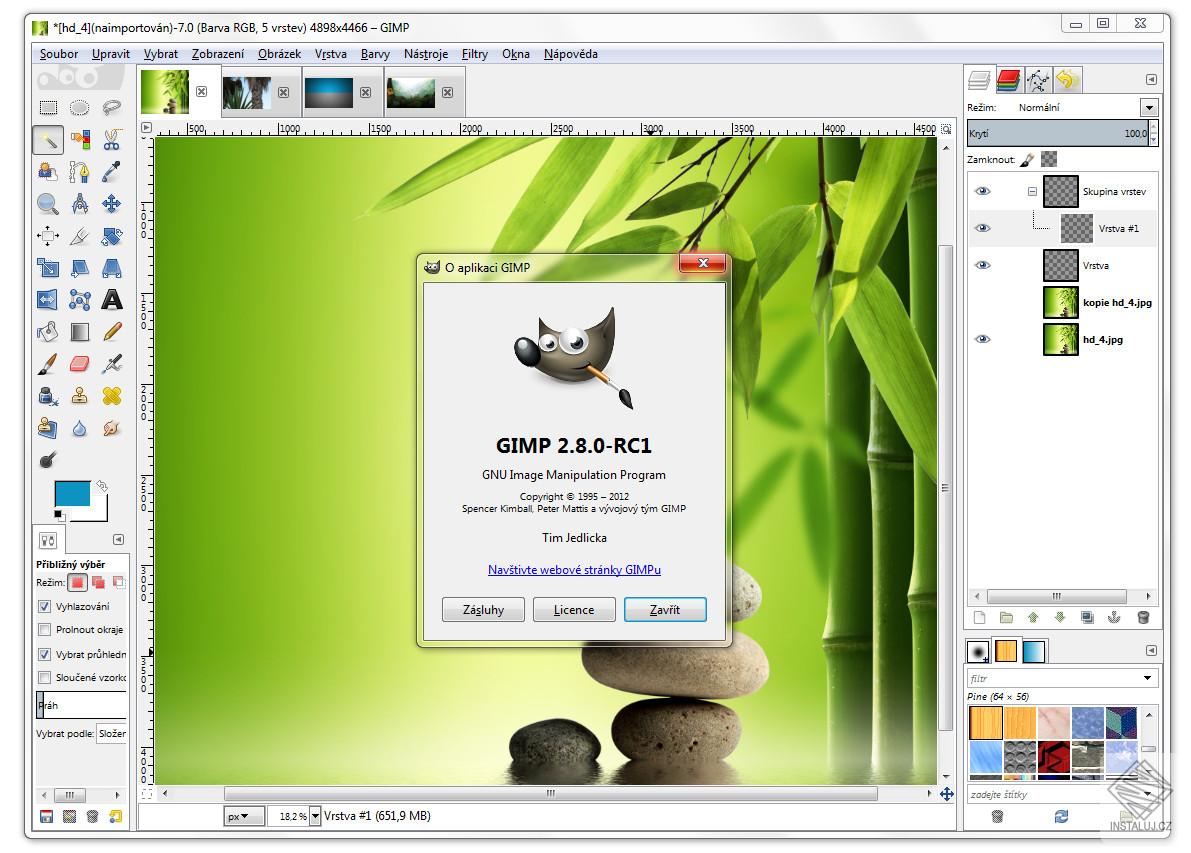Viewport: 1191px width, 853px height.
Task: Pick the Crop tool
Action: tap(80, 236)
